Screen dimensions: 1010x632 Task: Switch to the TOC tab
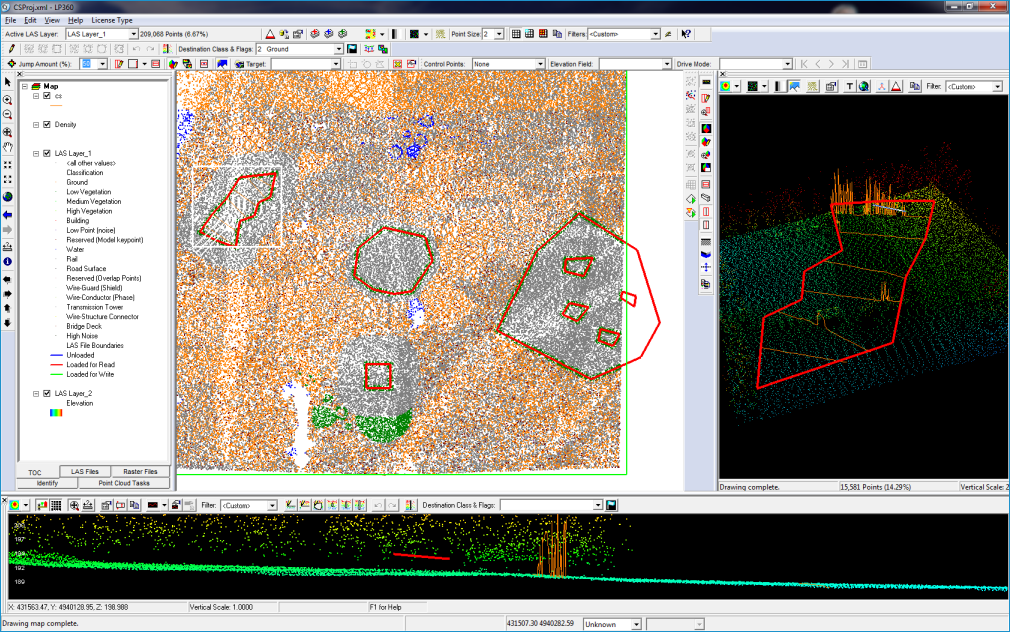pos(35,472)
